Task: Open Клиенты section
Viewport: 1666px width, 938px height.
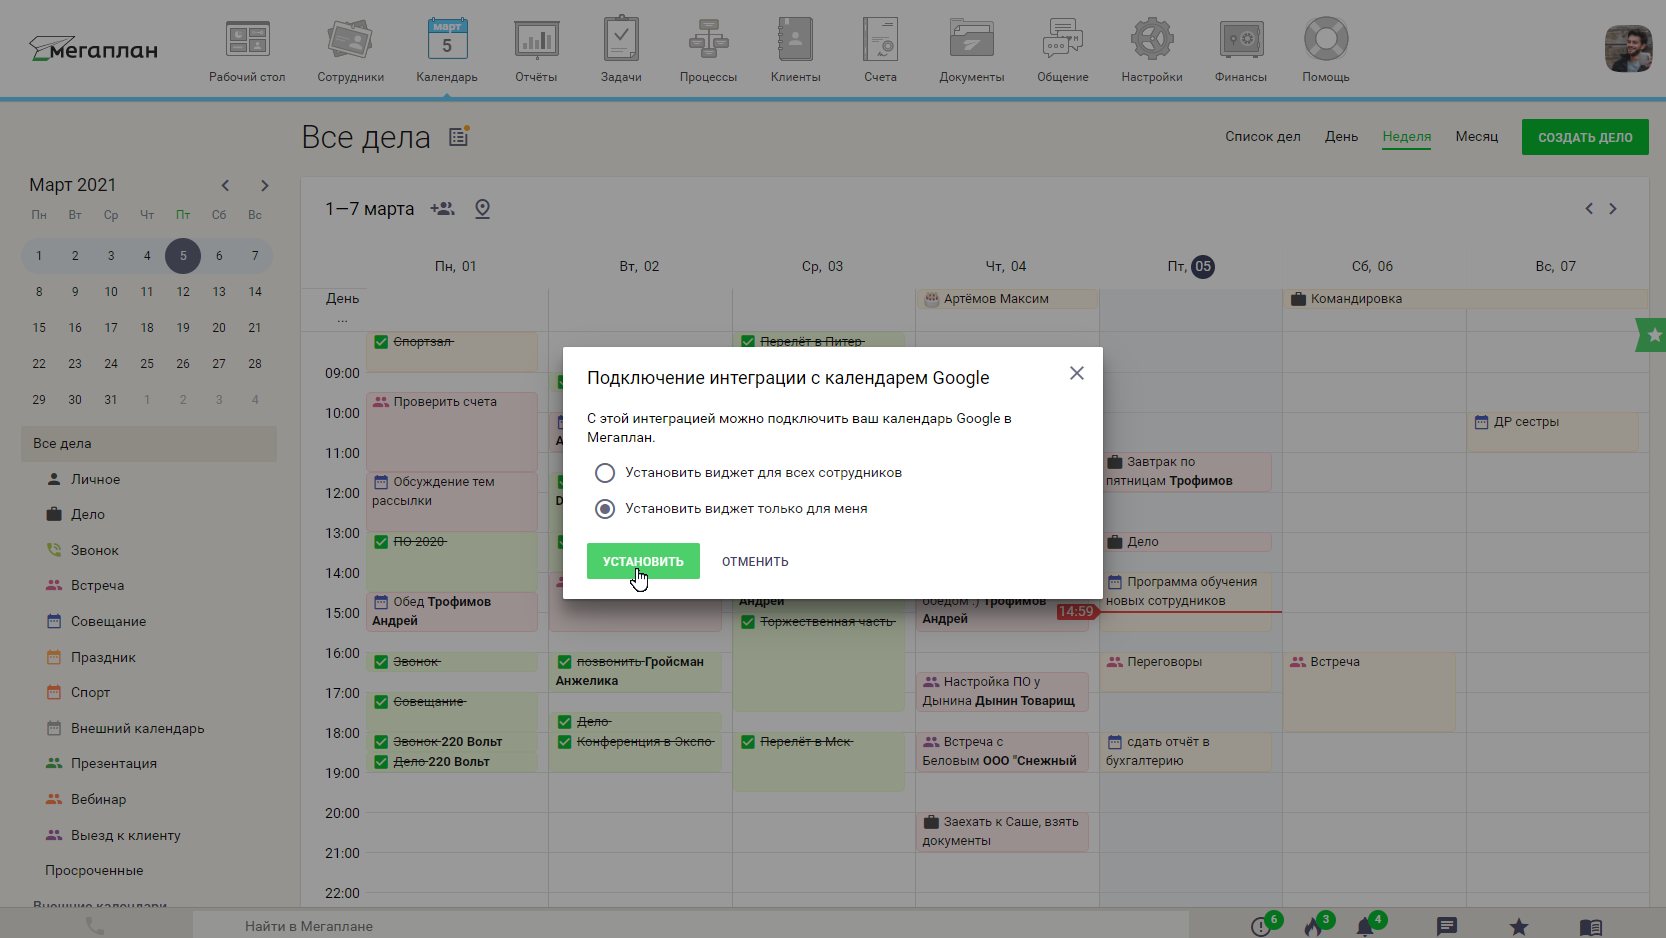Action: point(795,50)
